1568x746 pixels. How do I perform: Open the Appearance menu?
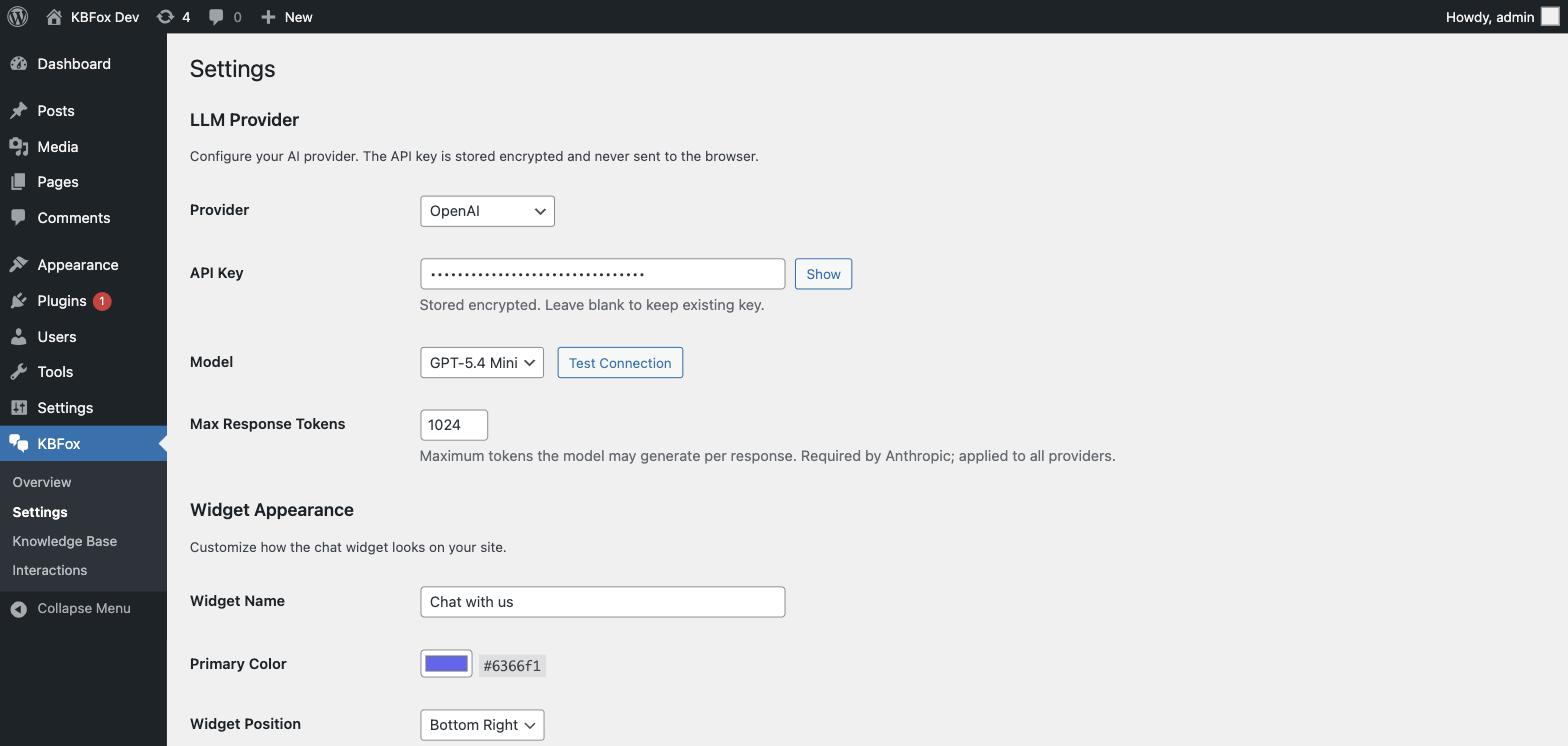83,265
